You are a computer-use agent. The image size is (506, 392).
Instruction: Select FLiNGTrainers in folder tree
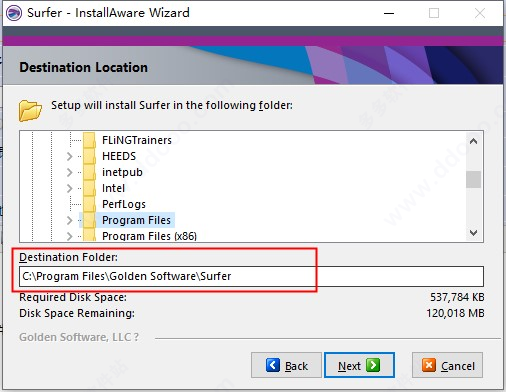coord(137,140)
